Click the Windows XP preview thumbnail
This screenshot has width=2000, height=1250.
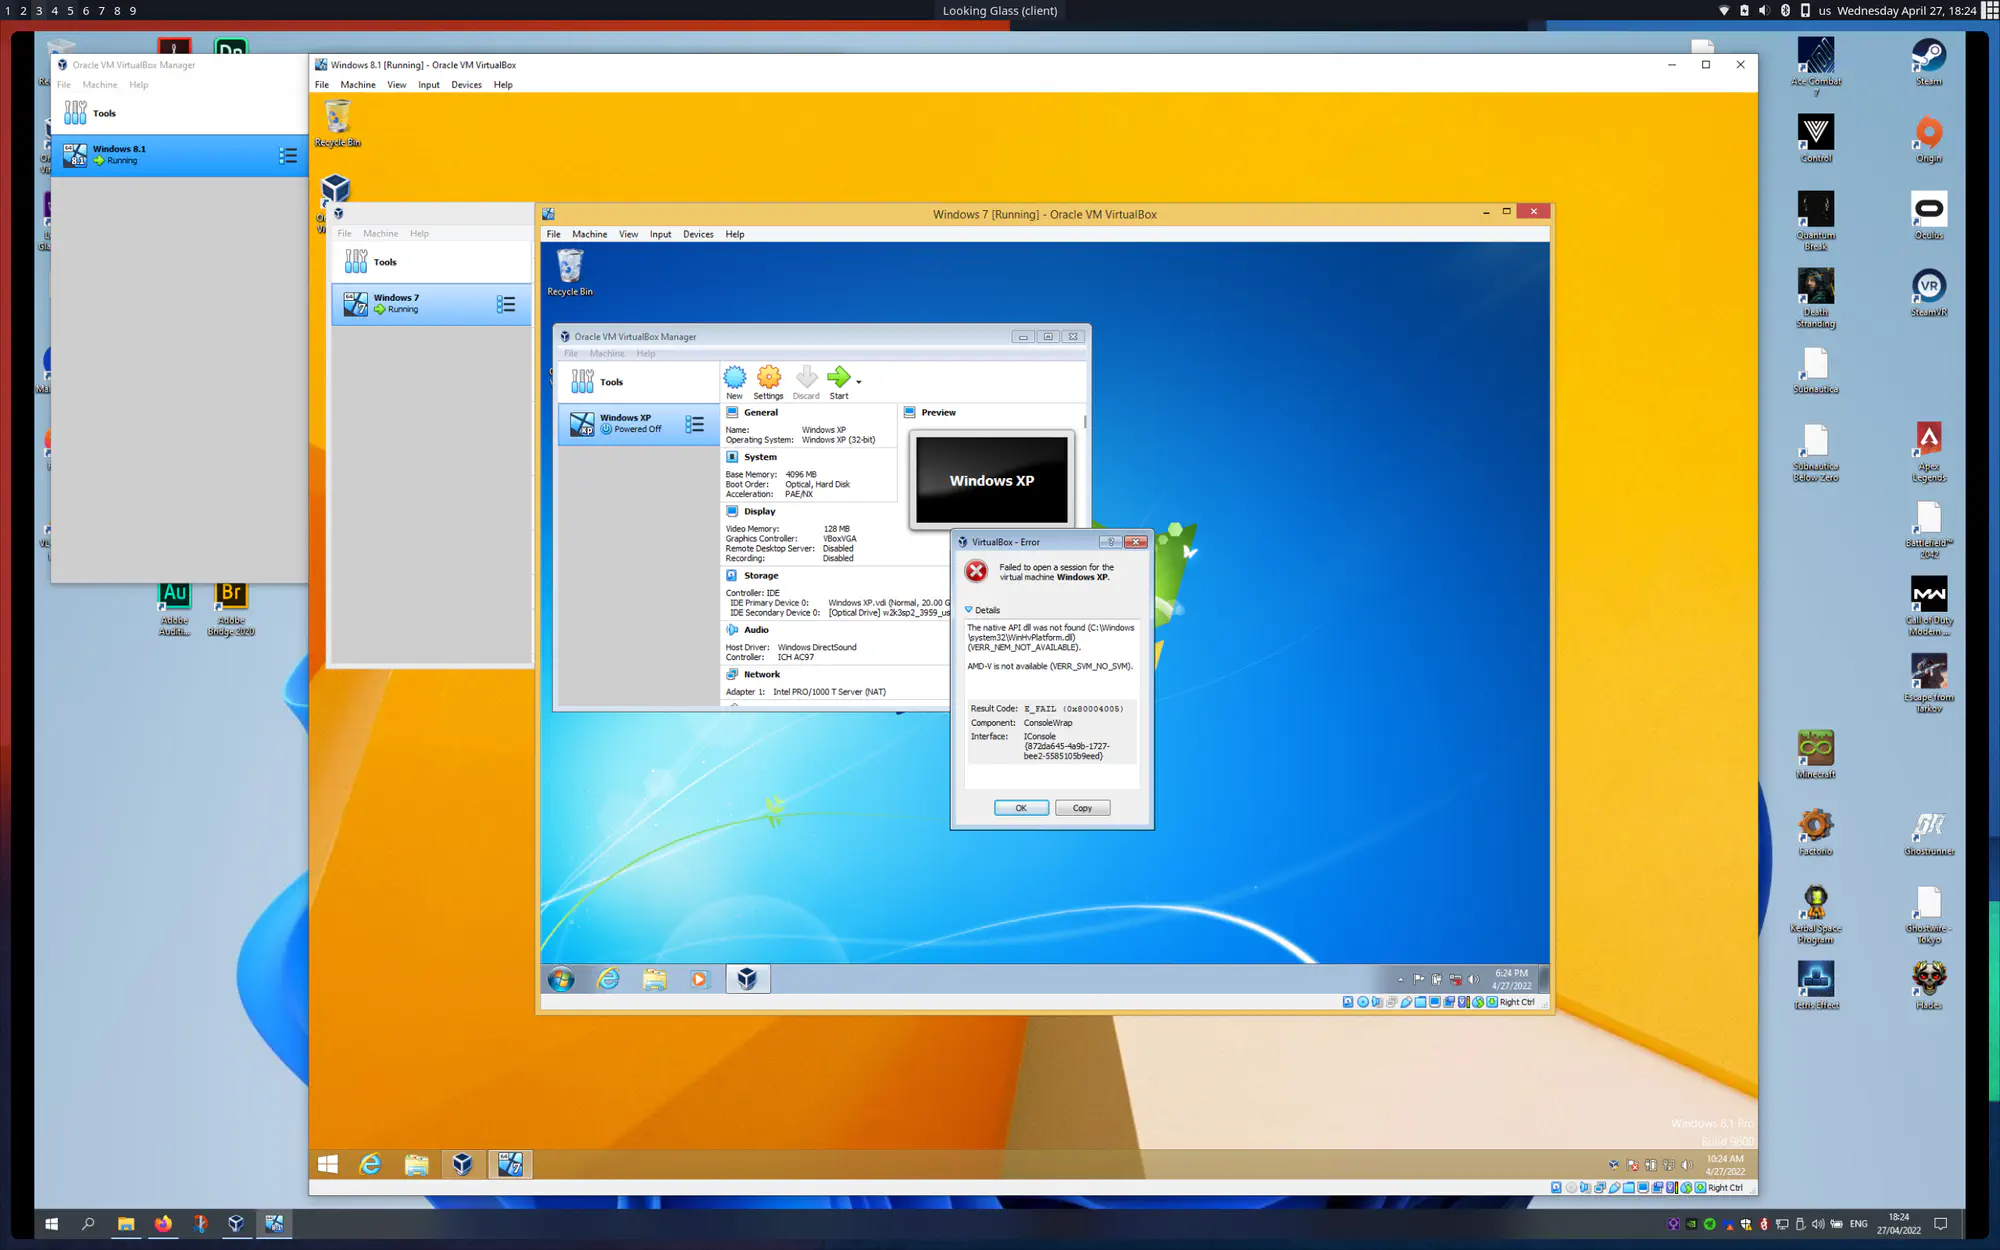(x=991, y=480)
